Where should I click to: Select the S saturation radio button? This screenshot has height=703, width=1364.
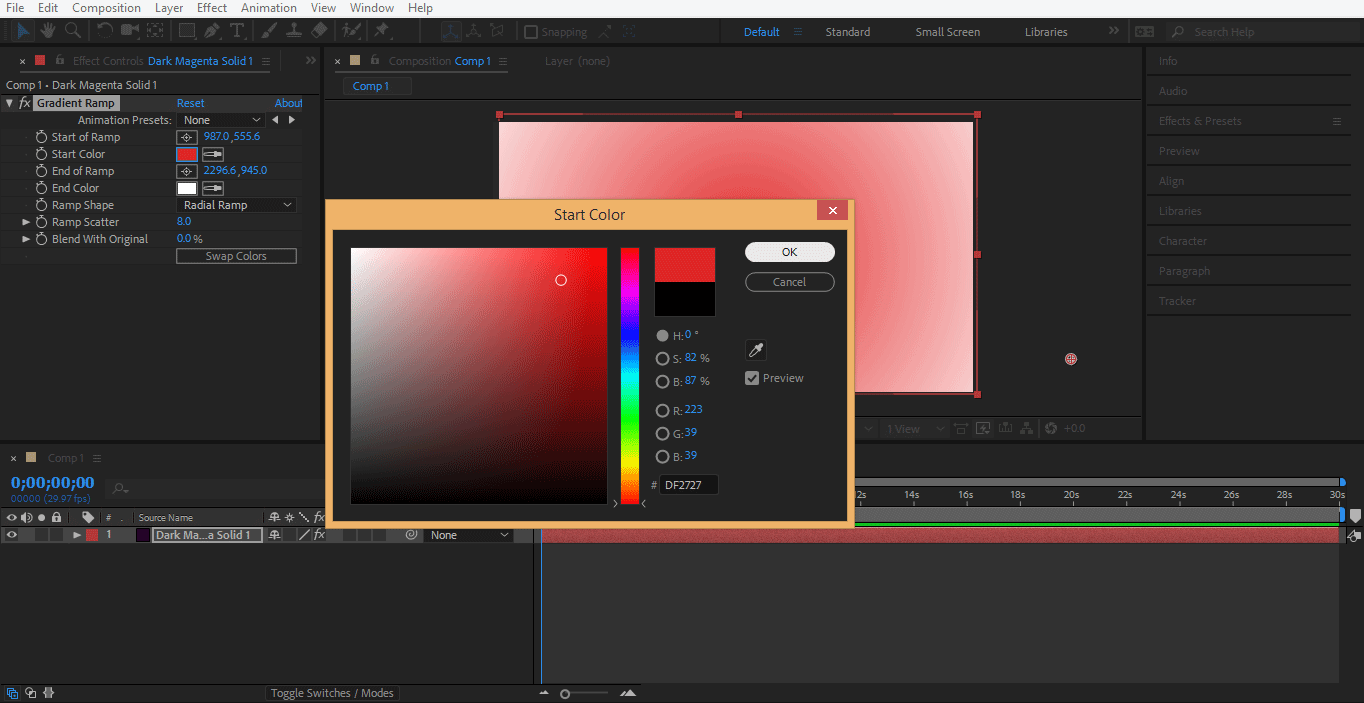click(662, 358)
